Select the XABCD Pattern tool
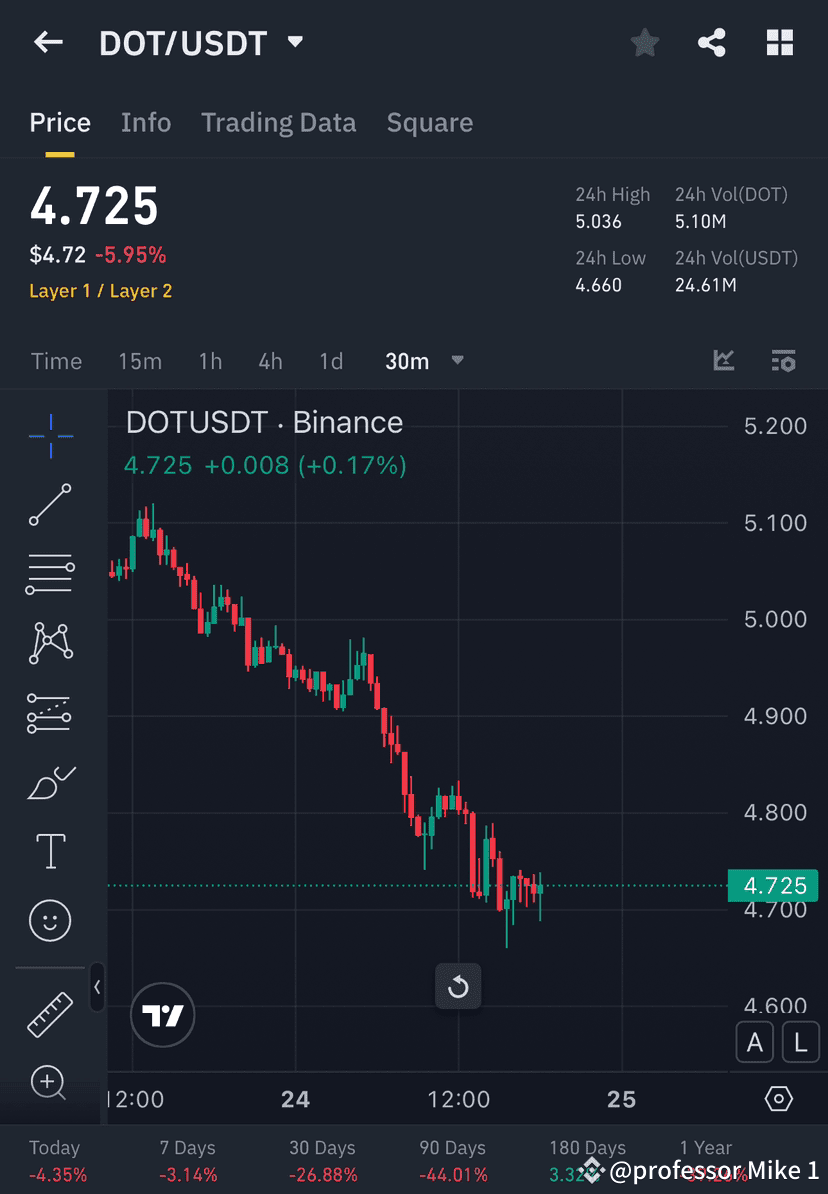This screenshot has width=828, height=1194. pos(50,643)
